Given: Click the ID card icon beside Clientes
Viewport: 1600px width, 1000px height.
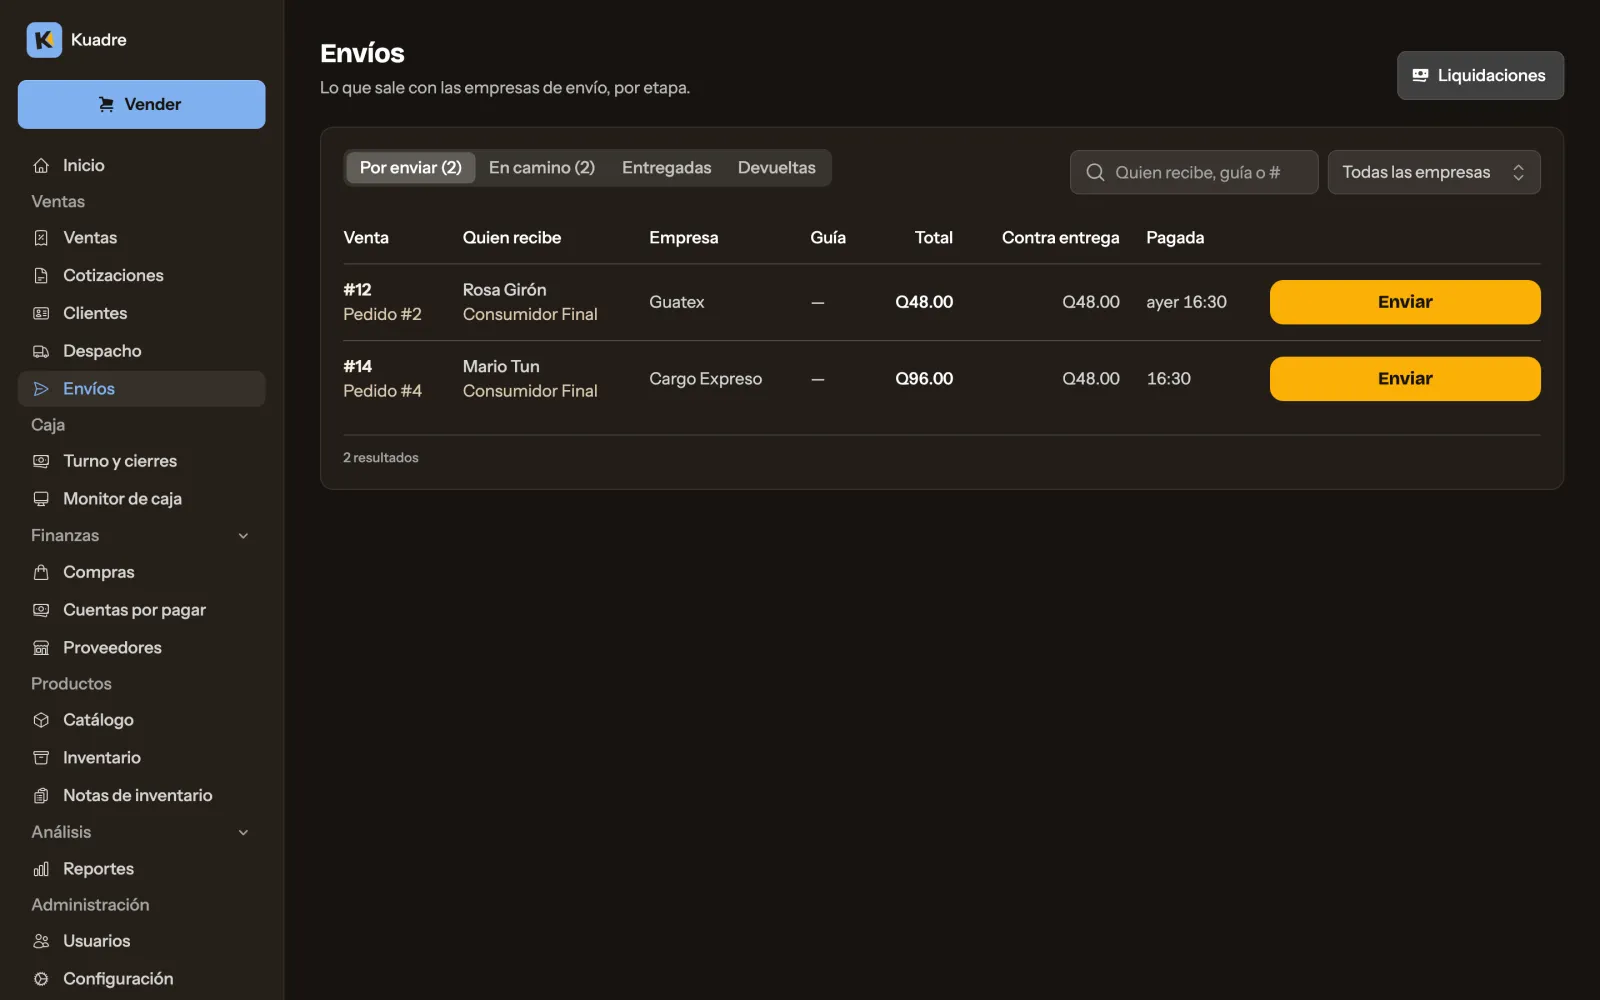Looking at the screenshot, I should [x=41, y=313].
